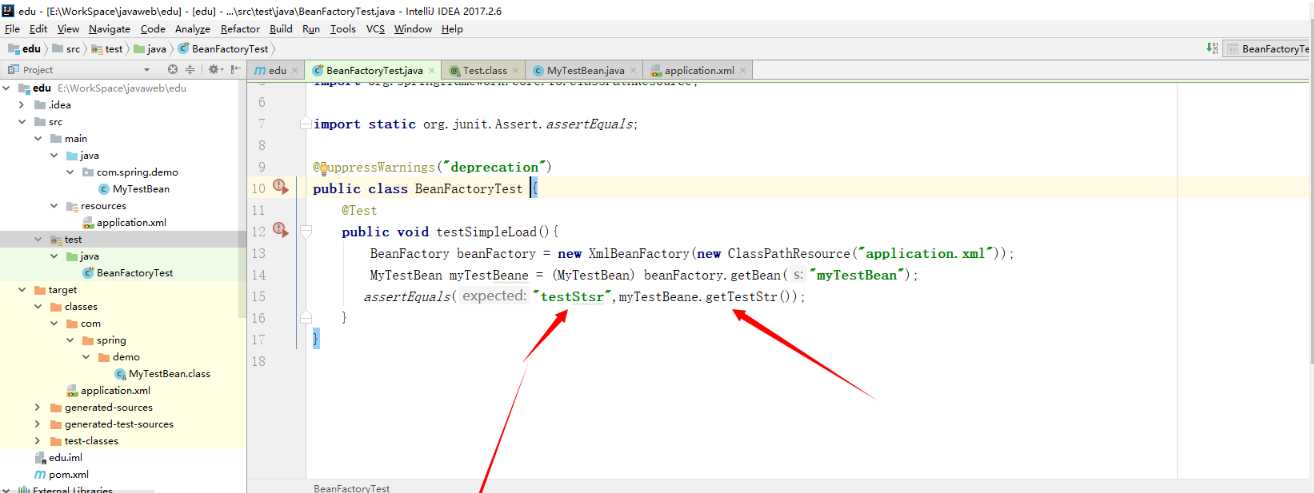Click the scroll-from-source target icon in Project panel

point(172,70)
